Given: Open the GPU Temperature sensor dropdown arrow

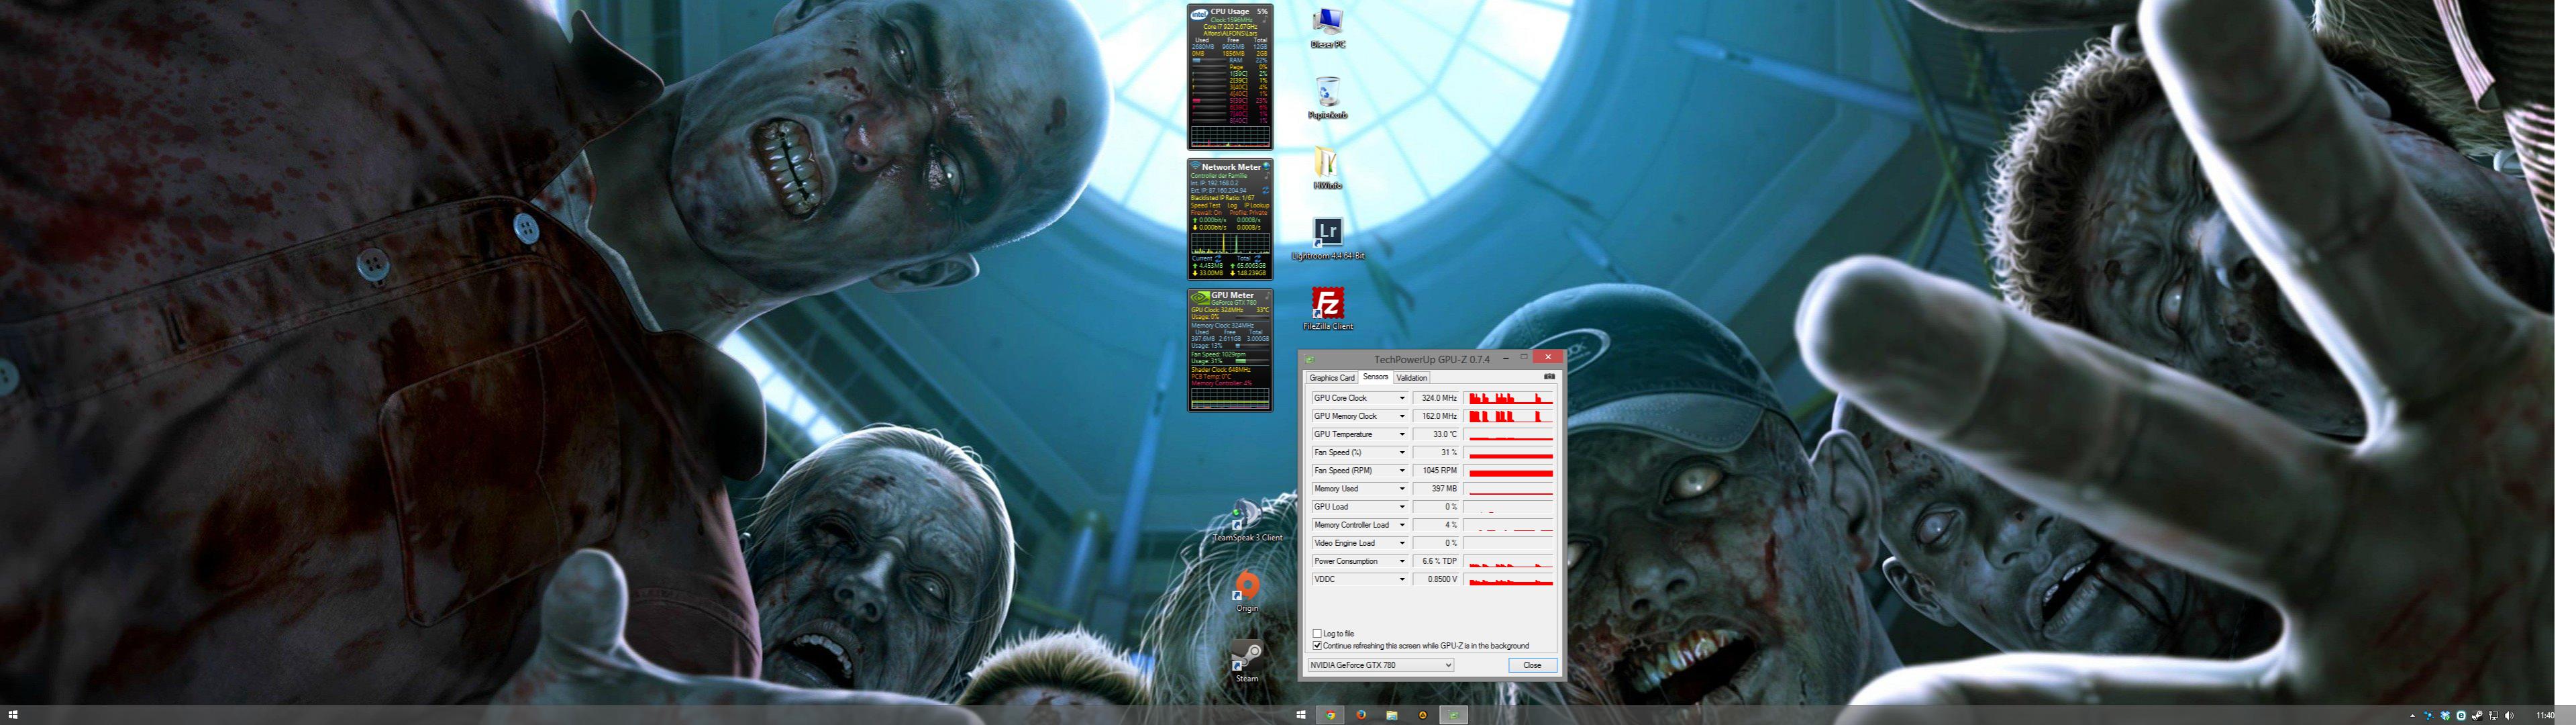Looking at the screenshot, I should 1401,434.
